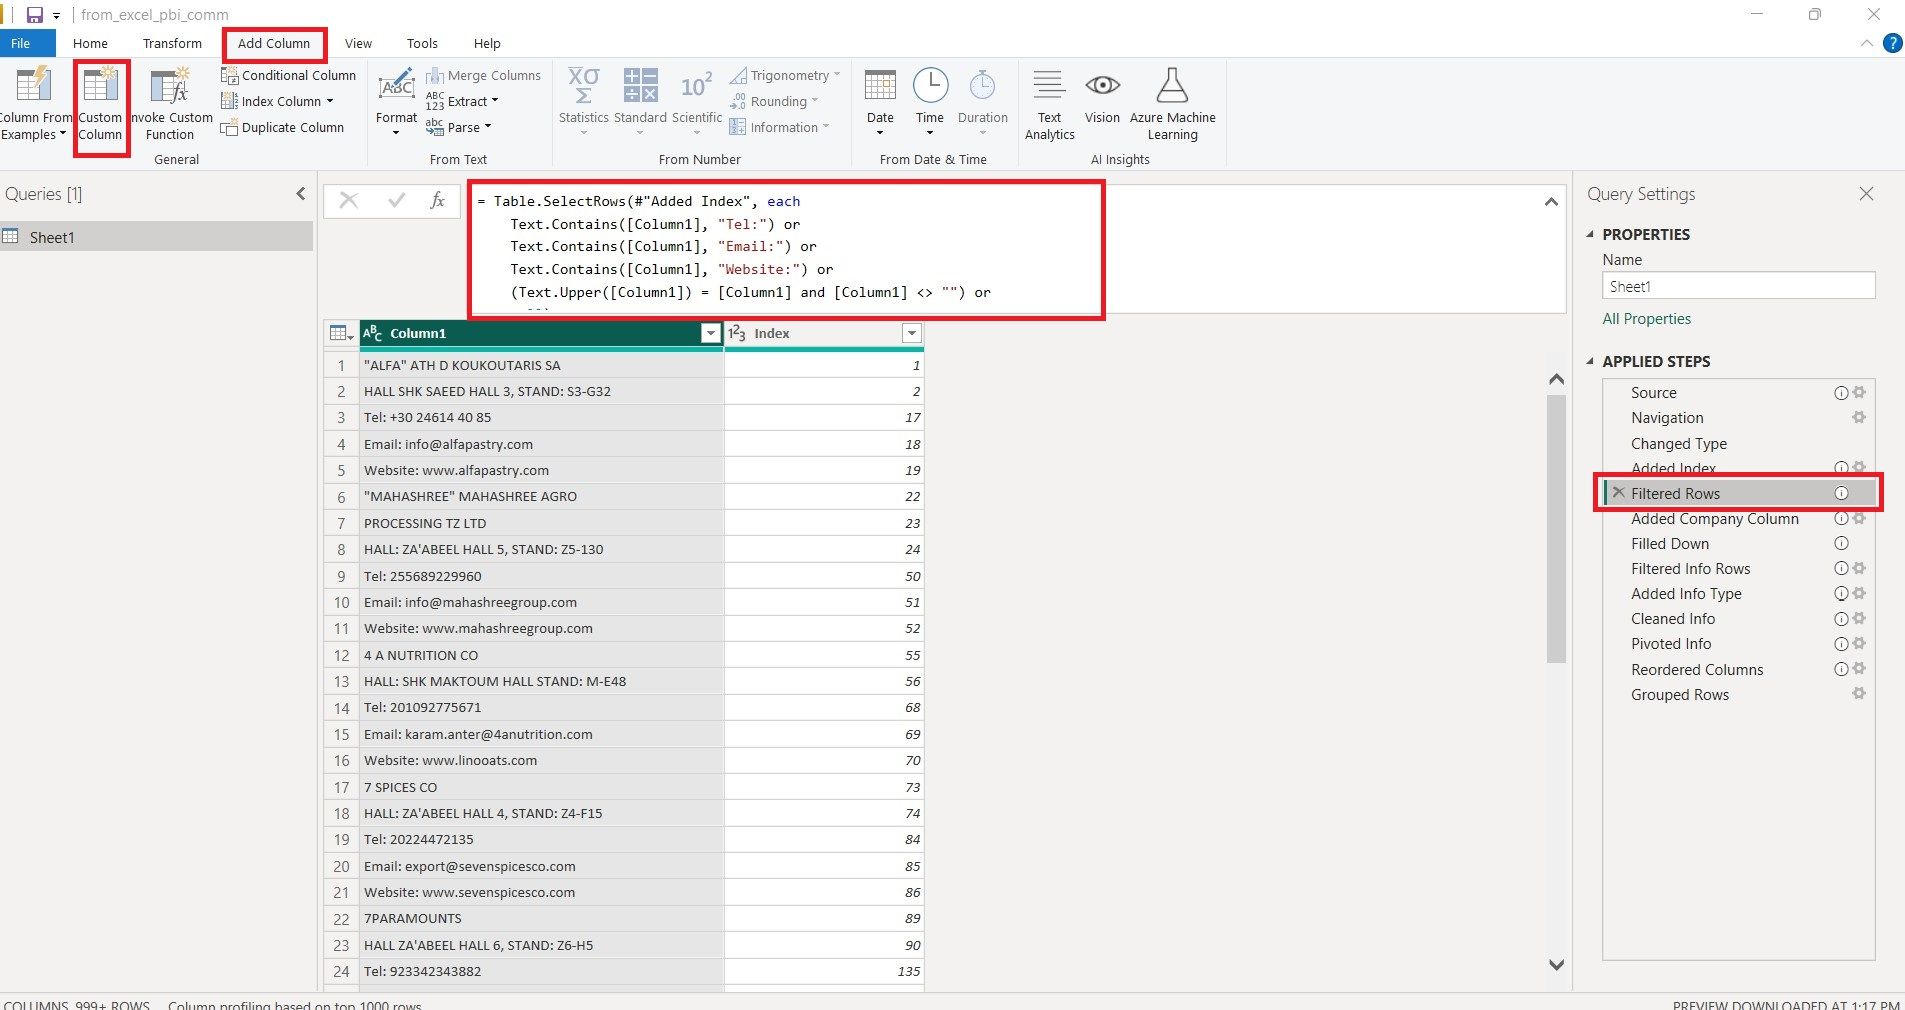Collapse the ribbon

pyautogui.click(x=1866, y=43)
